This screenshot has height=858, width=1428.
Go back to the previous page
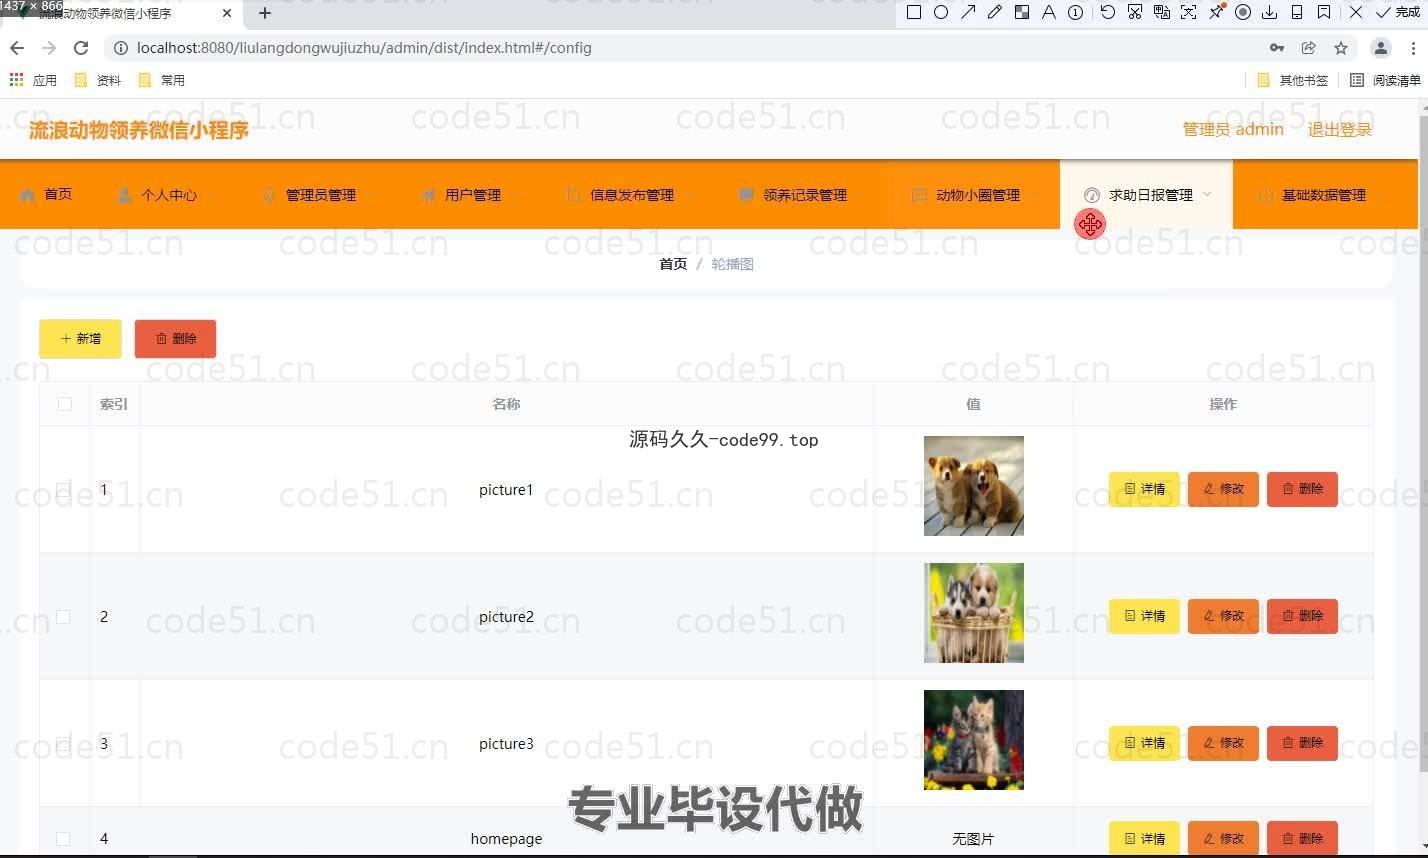(x=17, y=48)
